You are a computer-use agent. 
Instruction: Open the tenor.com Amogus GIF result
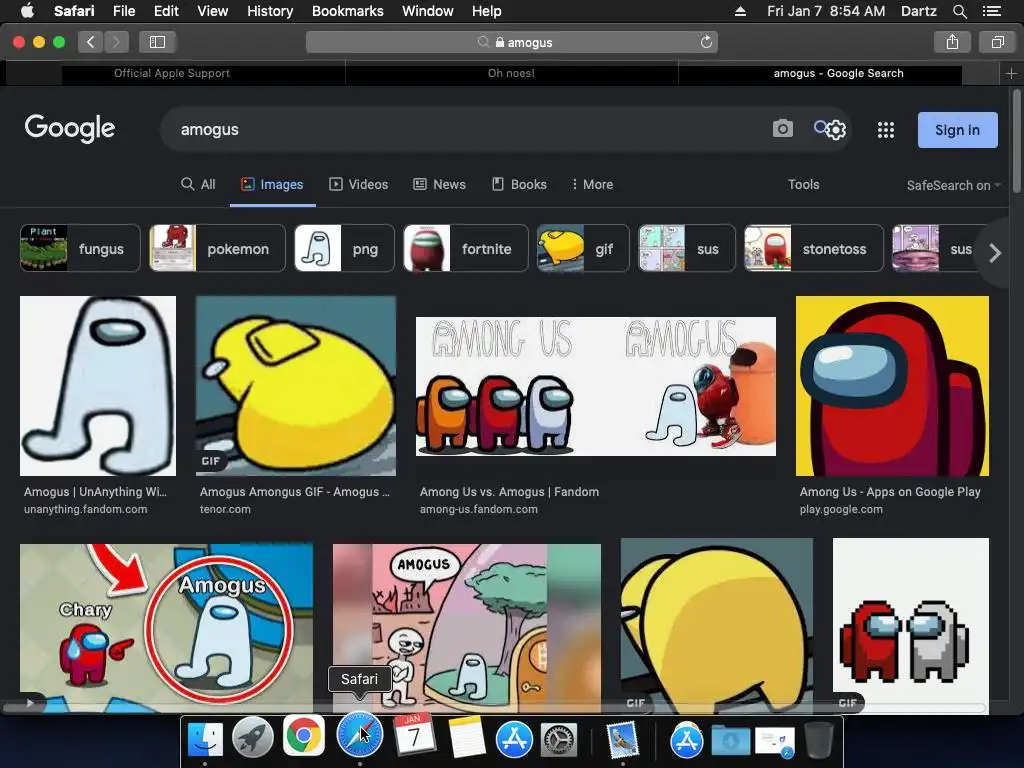tap(295, 492)
